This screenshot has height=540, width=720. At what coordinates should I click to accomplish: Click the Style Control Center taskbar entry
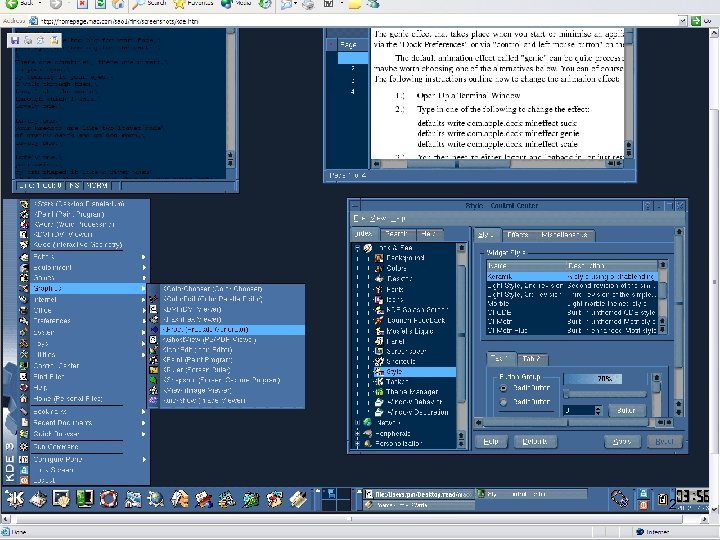(x=531, y=494)
